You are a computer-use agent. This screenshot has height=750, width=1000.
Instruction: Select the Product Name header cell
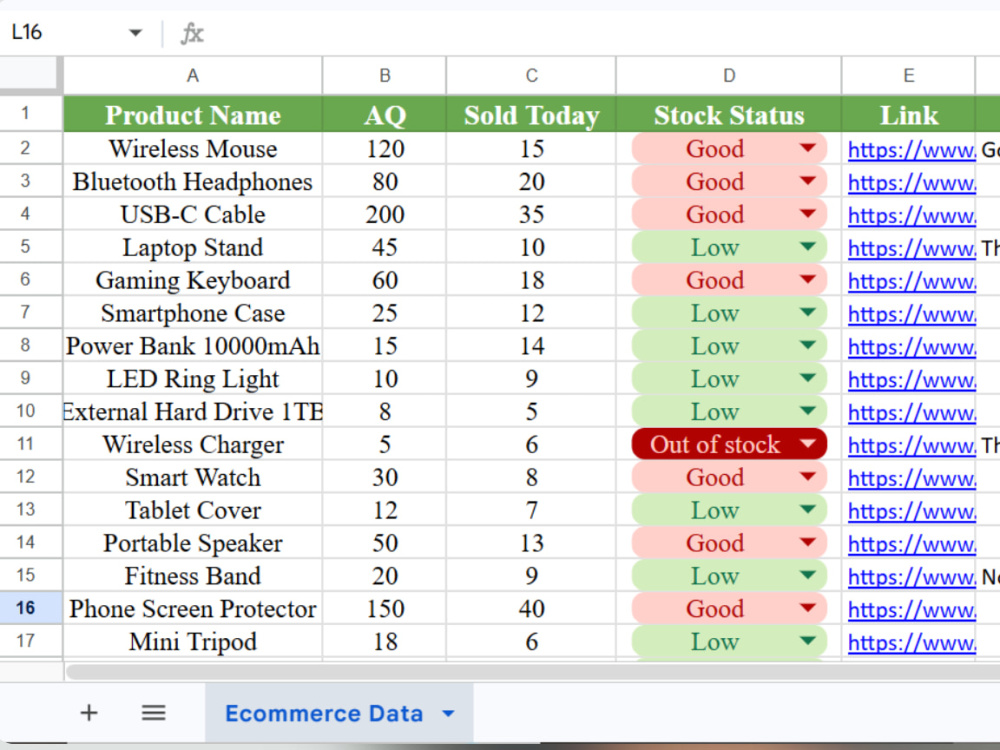tap(193, 114)
